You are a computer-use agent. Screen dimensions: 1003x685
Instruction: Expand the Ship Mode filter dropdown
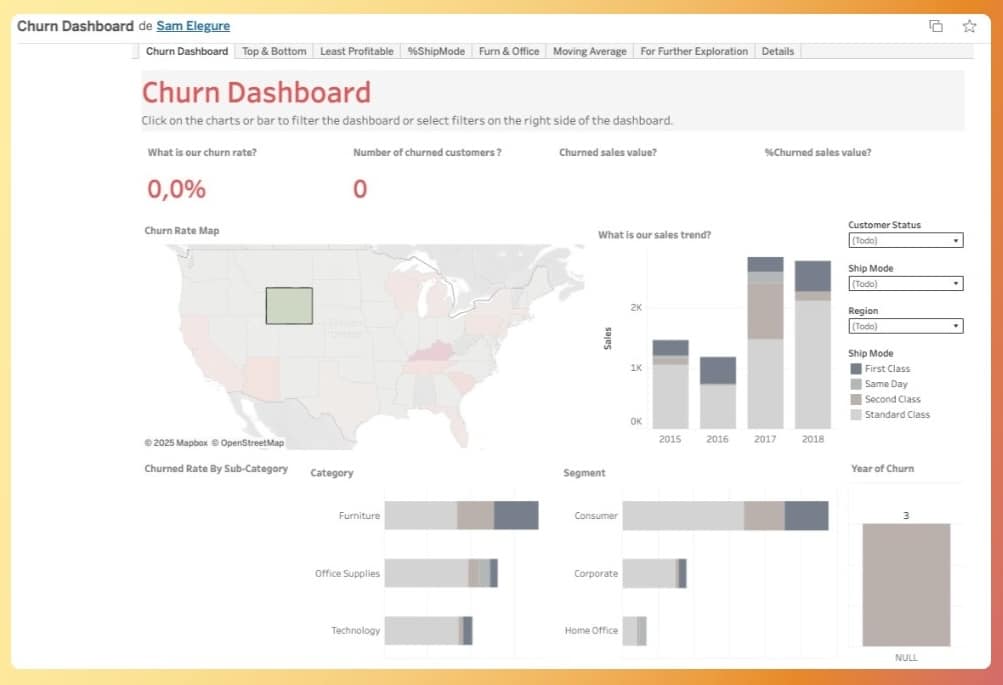[905, 284]
